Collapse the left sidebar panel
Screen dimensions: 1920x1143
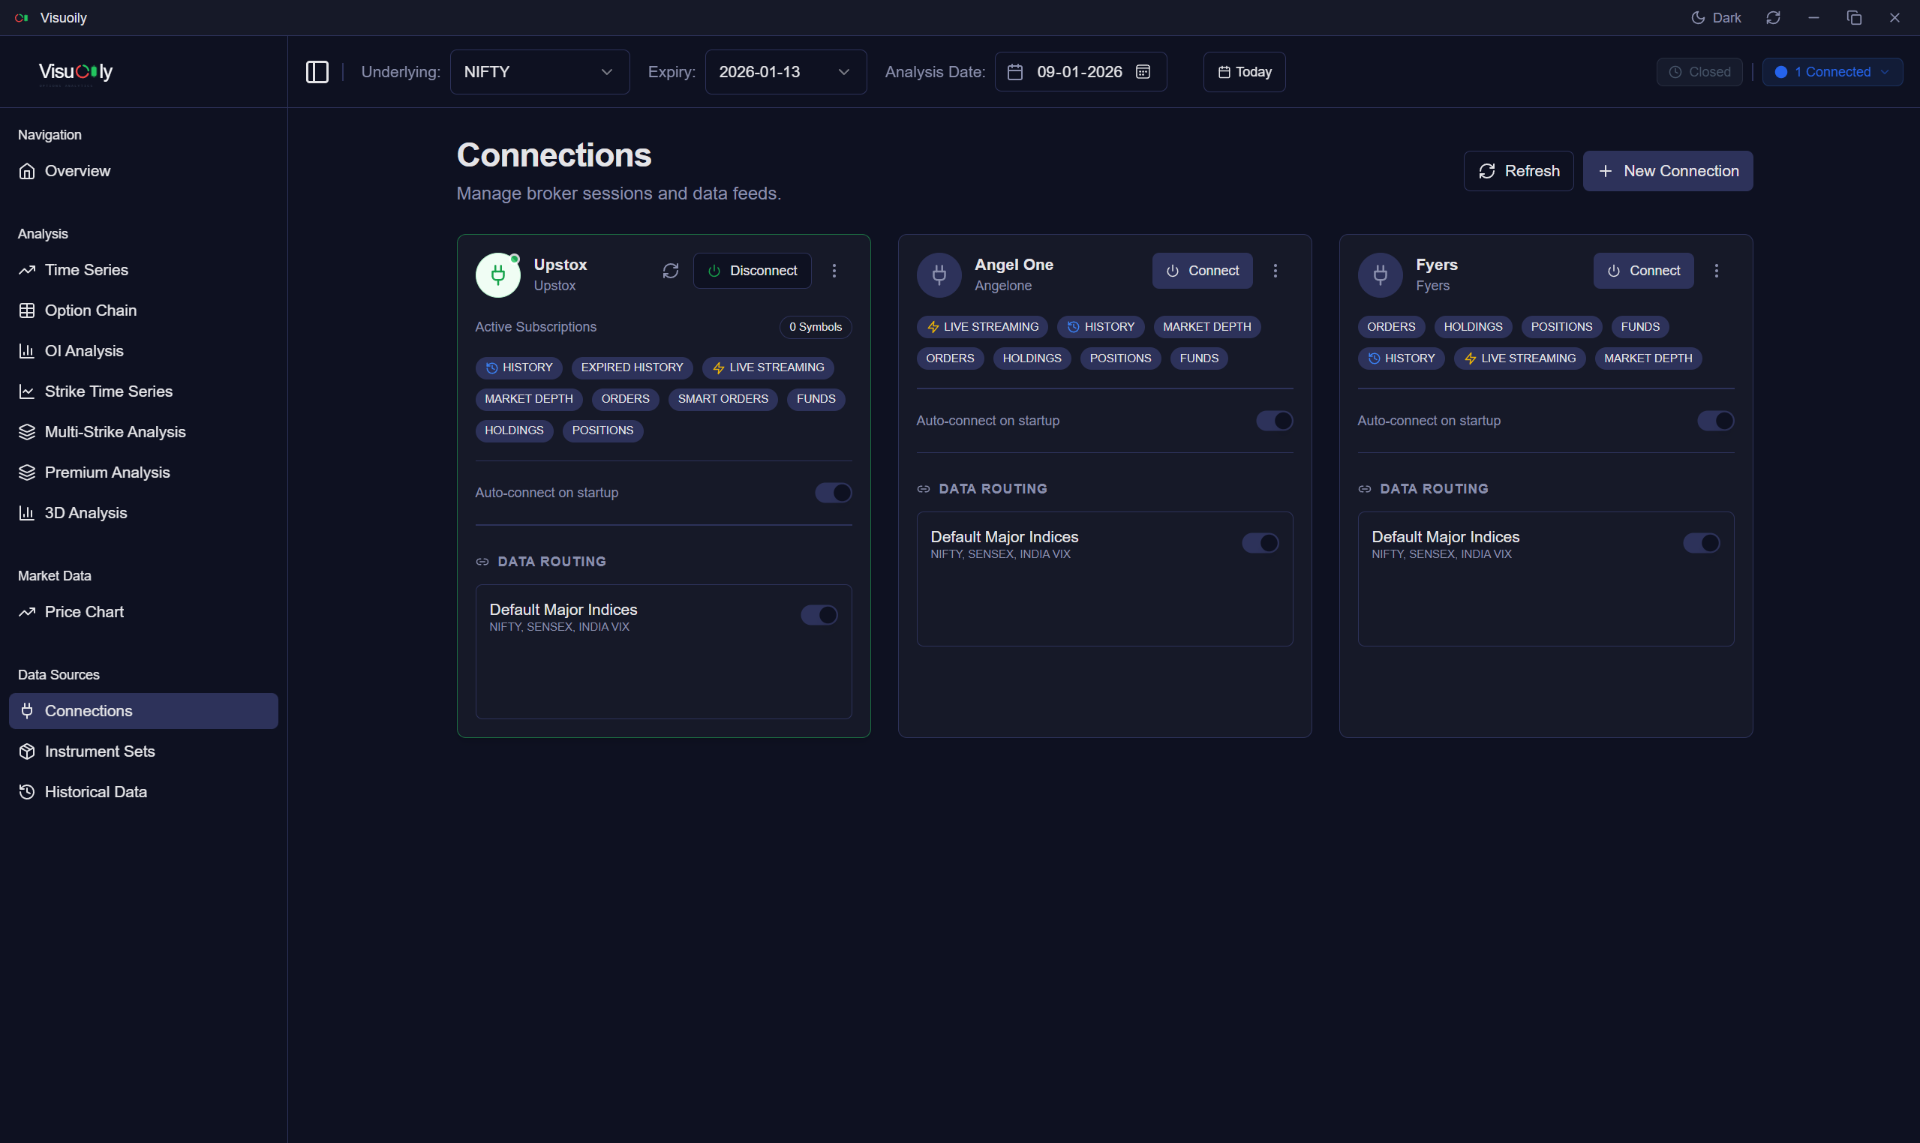click(317, 71)
